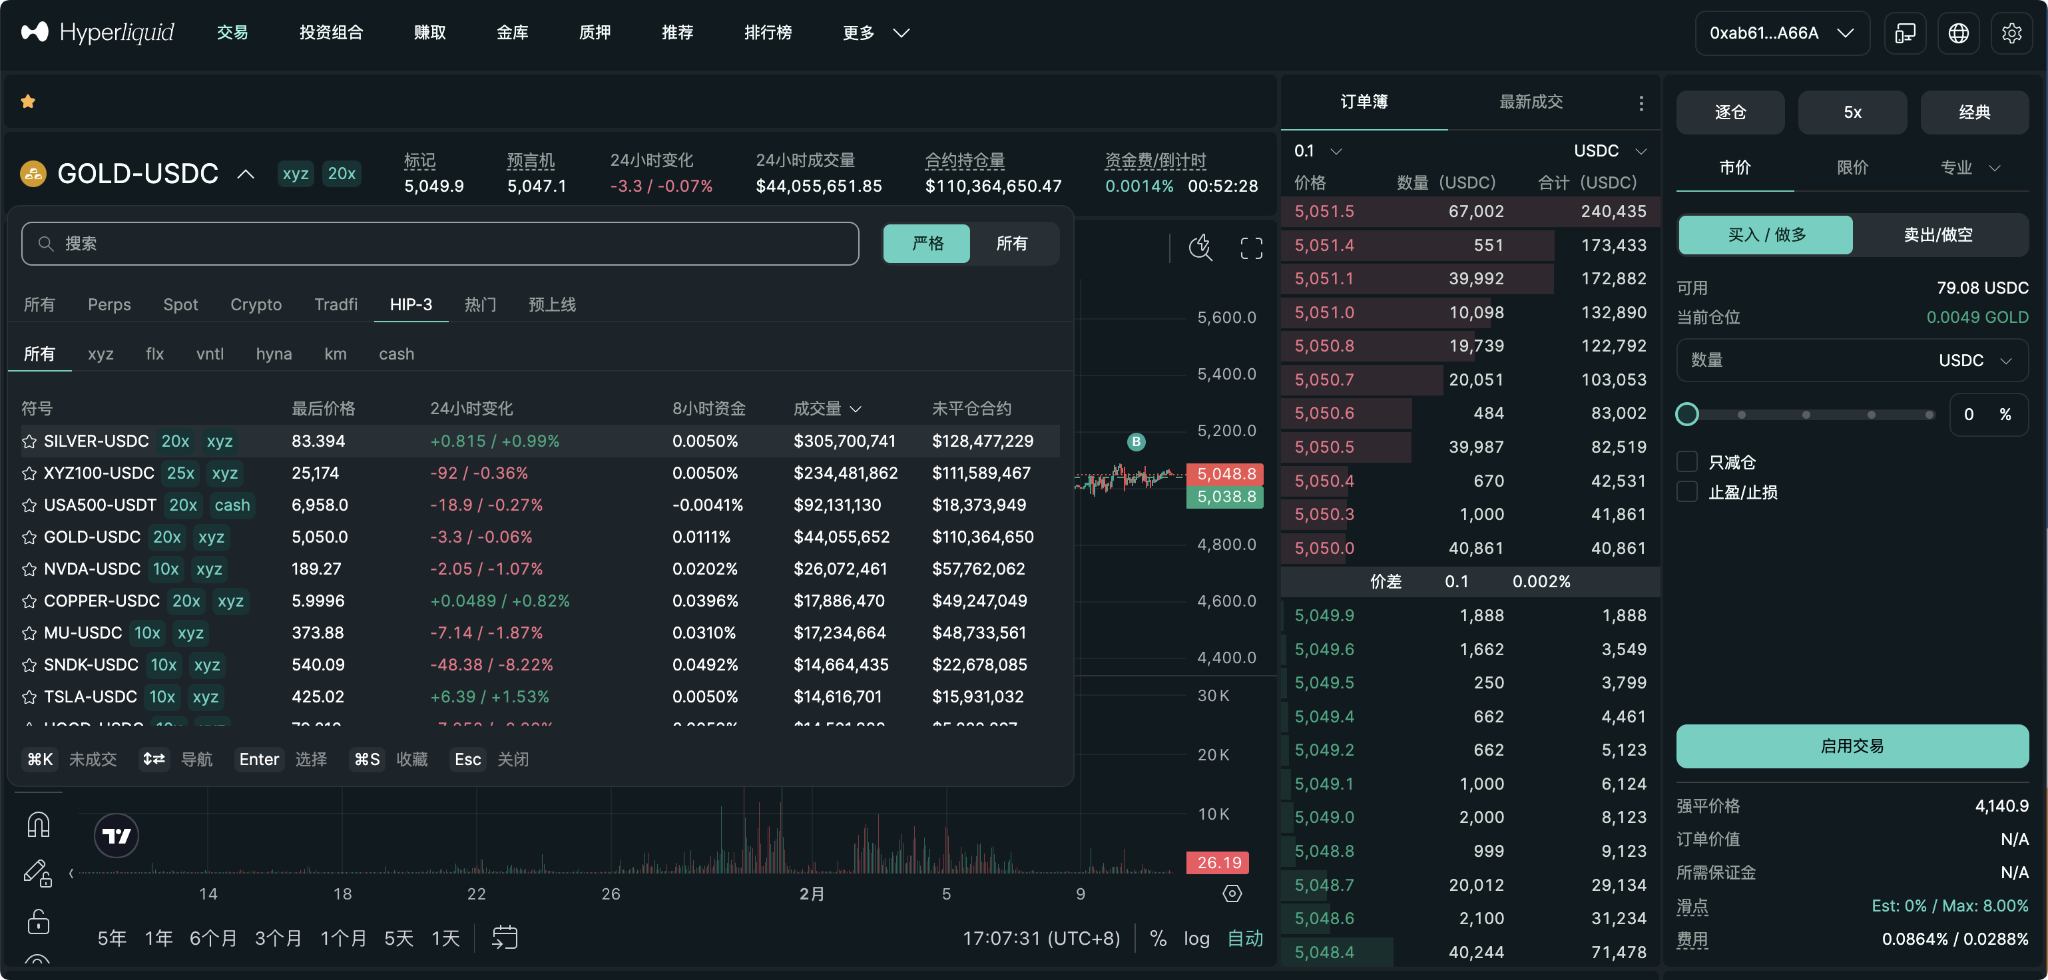Open the language globe icon
This screenshot has height=980, width=2048.
click(x=1958, y=32)
